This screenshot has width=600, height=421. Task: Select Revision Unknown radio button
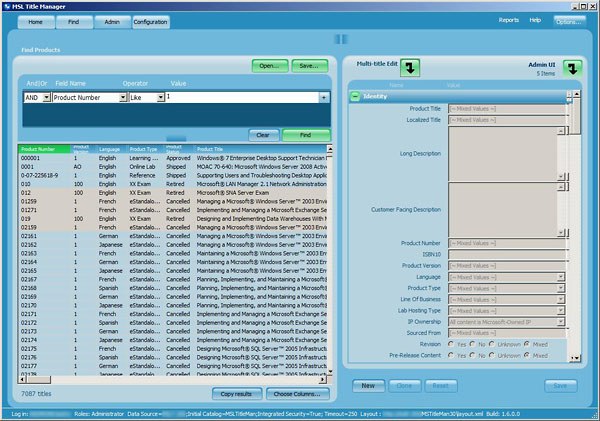(492, 344)
